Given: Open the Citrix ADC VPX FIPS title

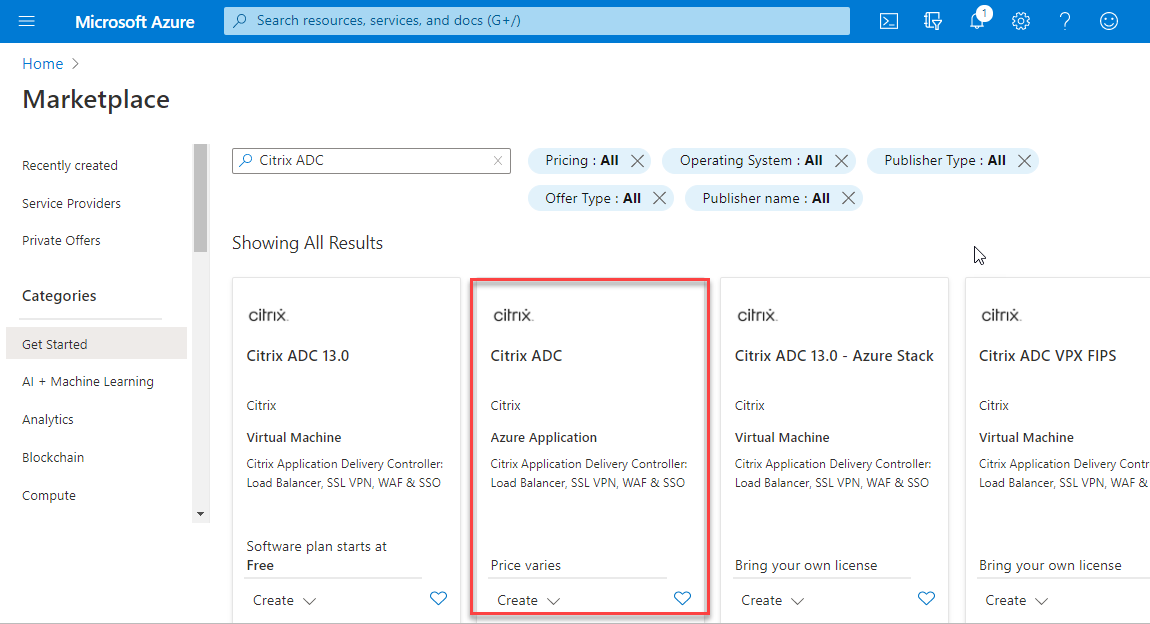Looking at the screenshot, I should [x=1047, y=356].
